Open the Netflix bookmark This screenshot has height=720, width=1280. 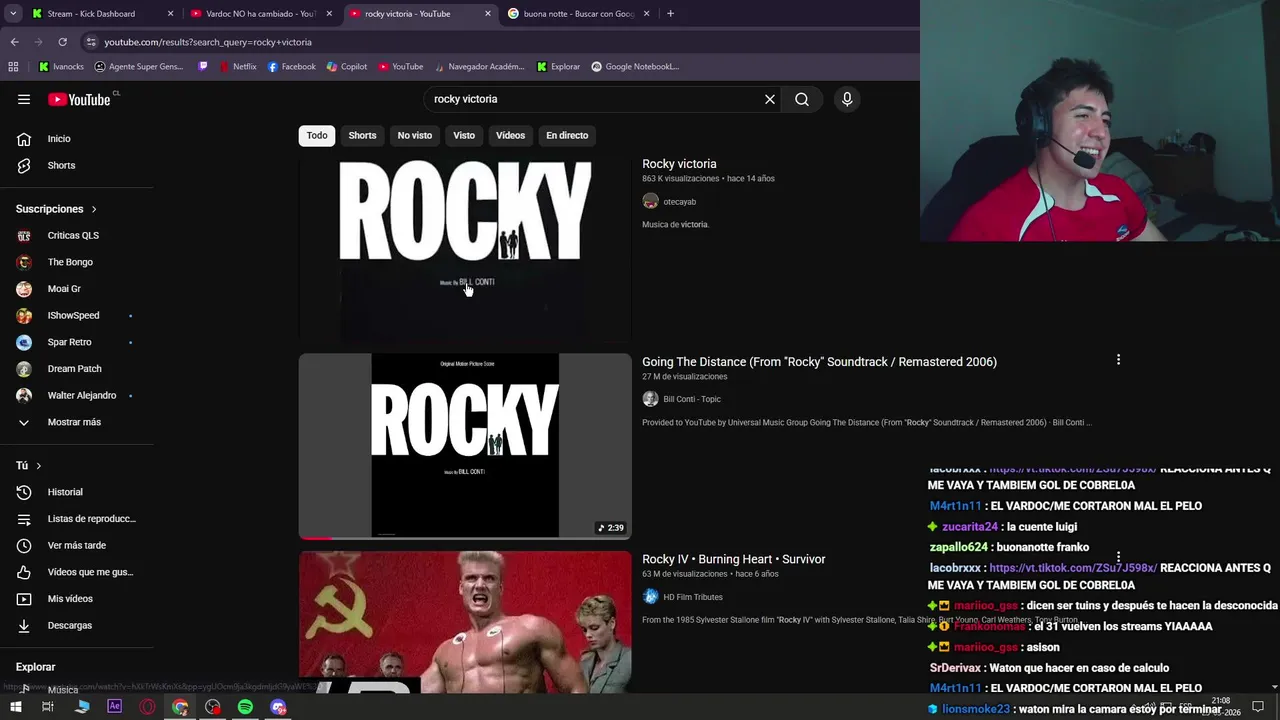pyautogui.click(x=236, y=67)
